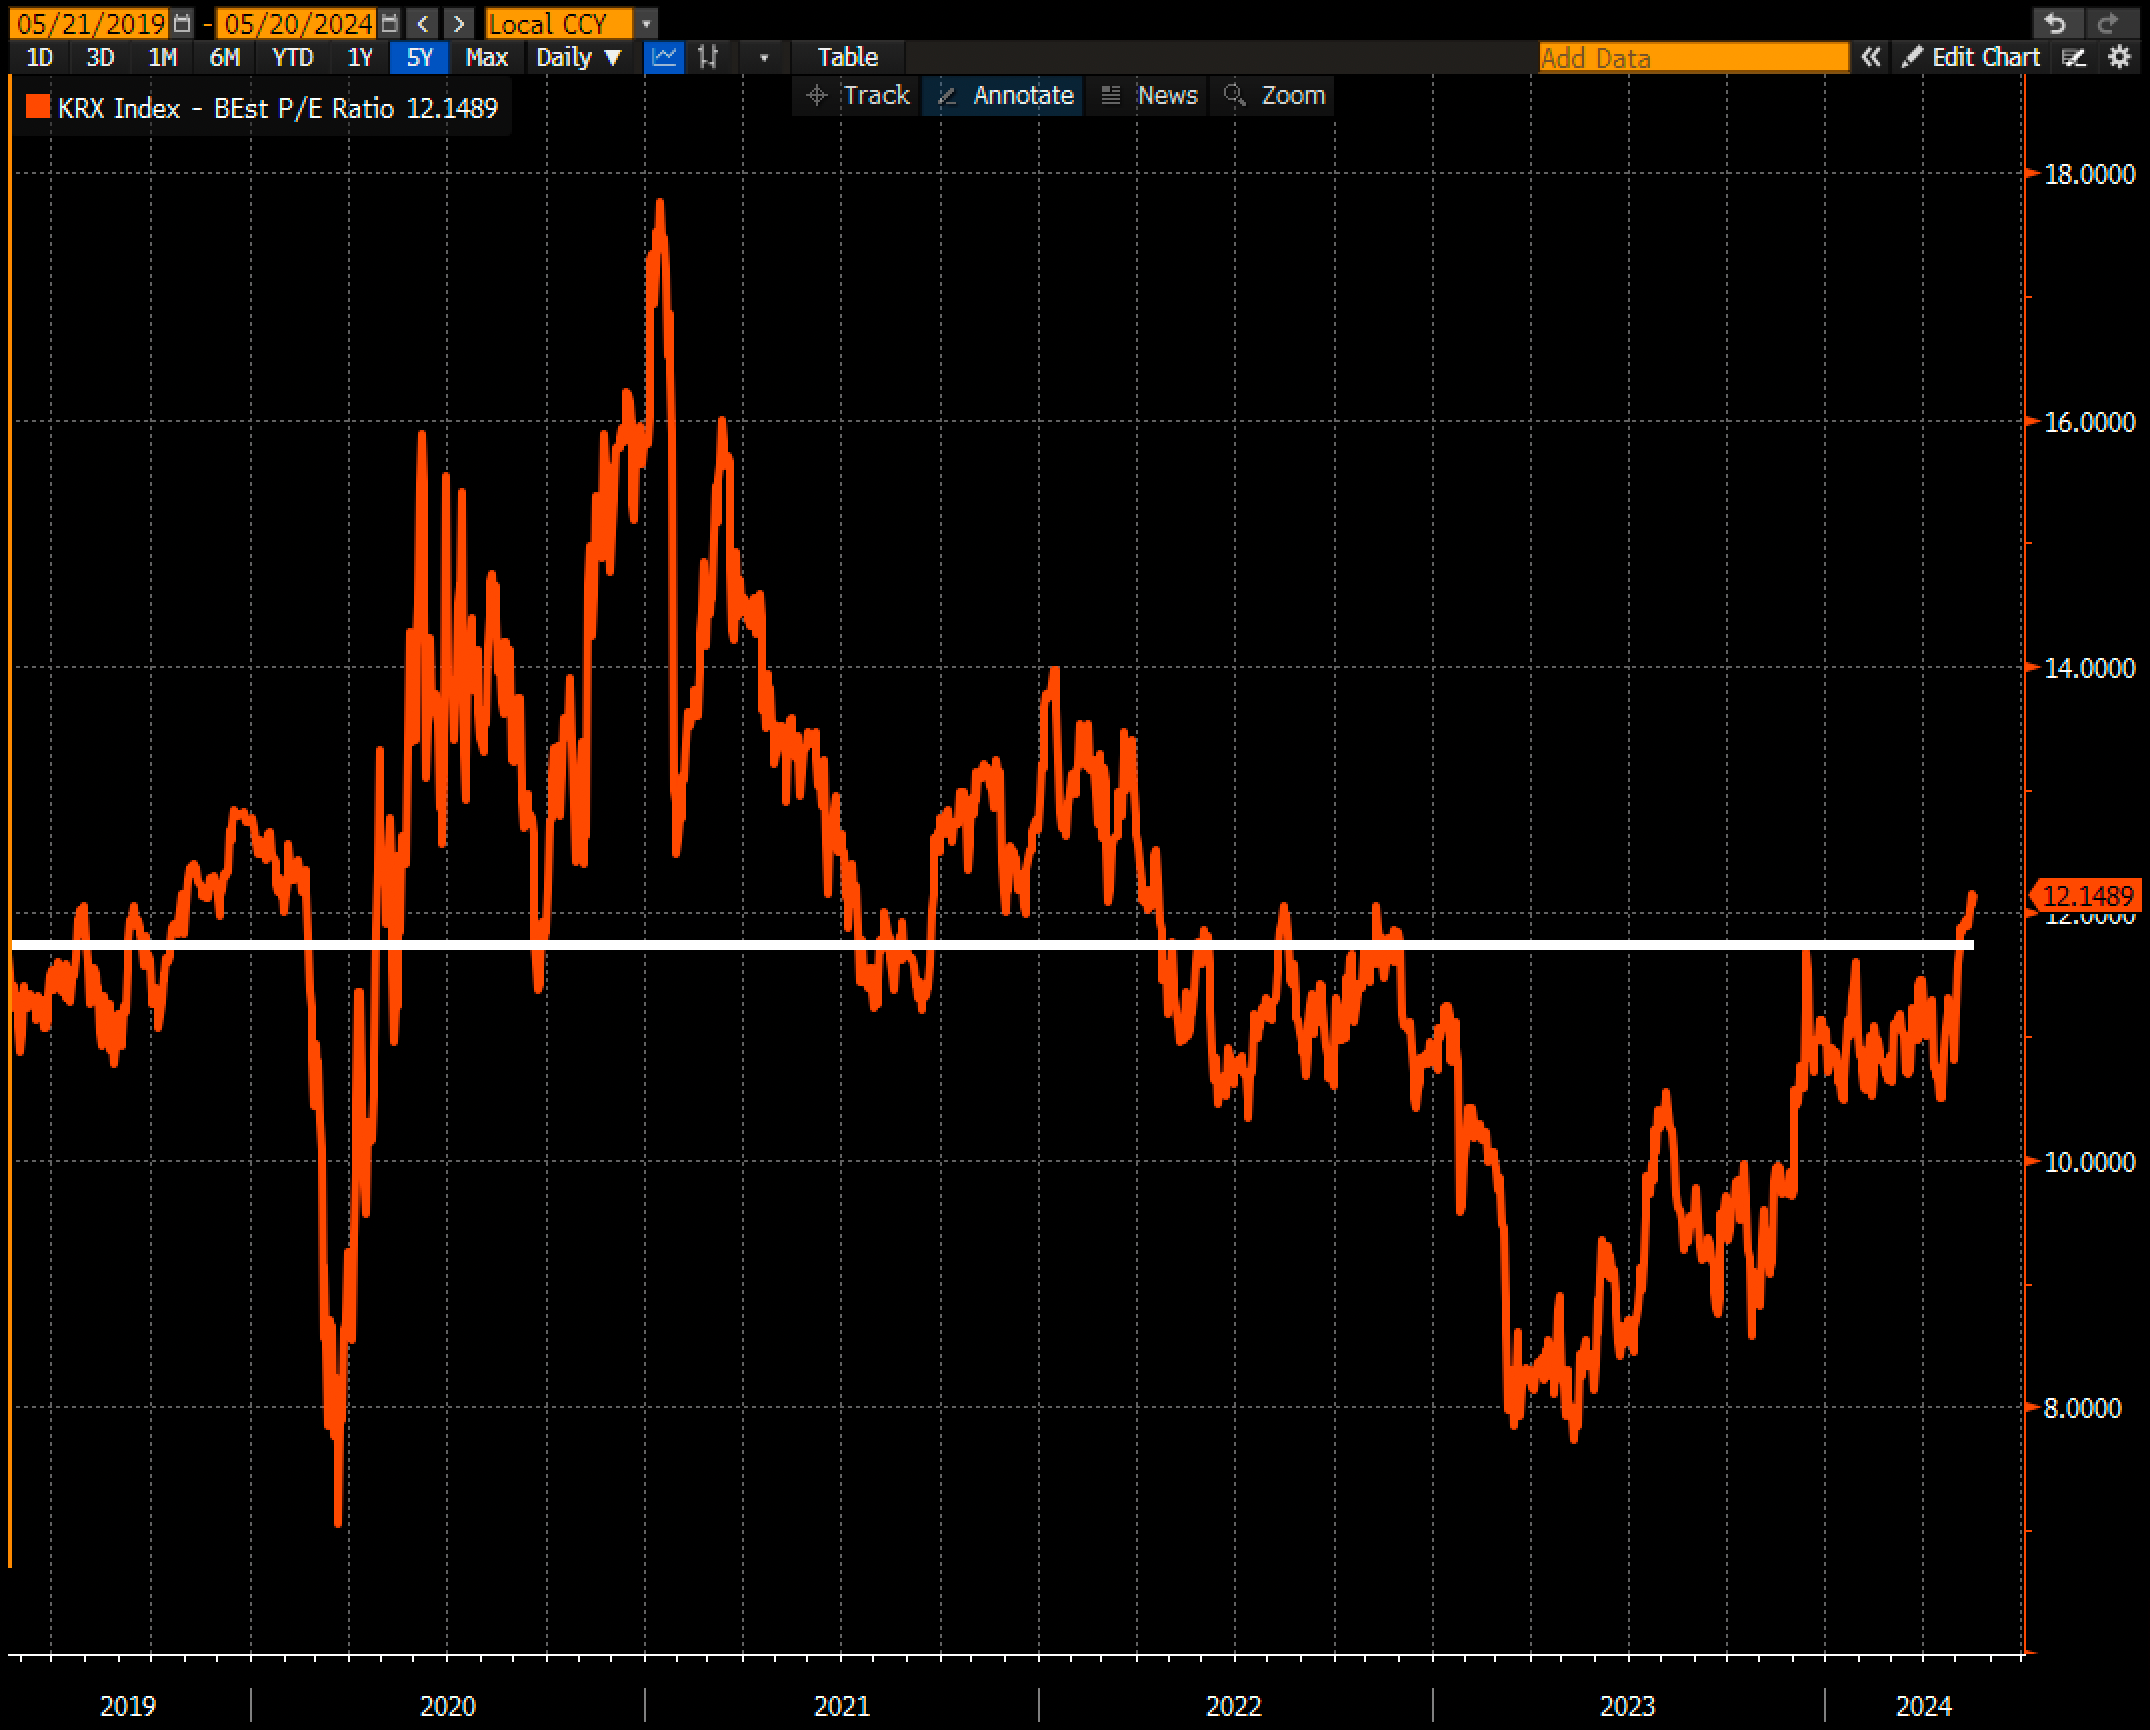Click the Add Data input field

pyautogui.click(x=1694, y=58)
